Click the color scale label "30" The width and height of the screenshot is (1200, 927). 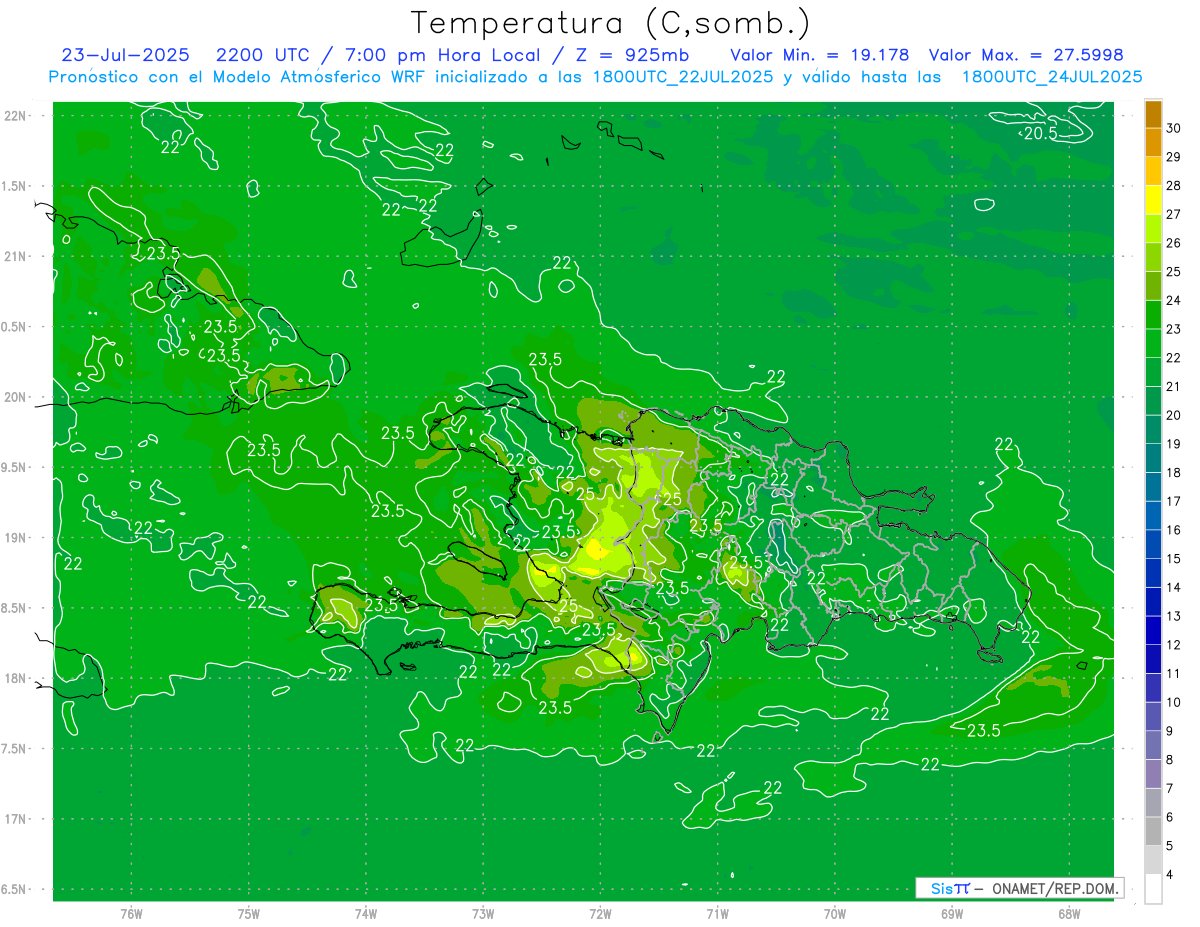(1173, 128)
